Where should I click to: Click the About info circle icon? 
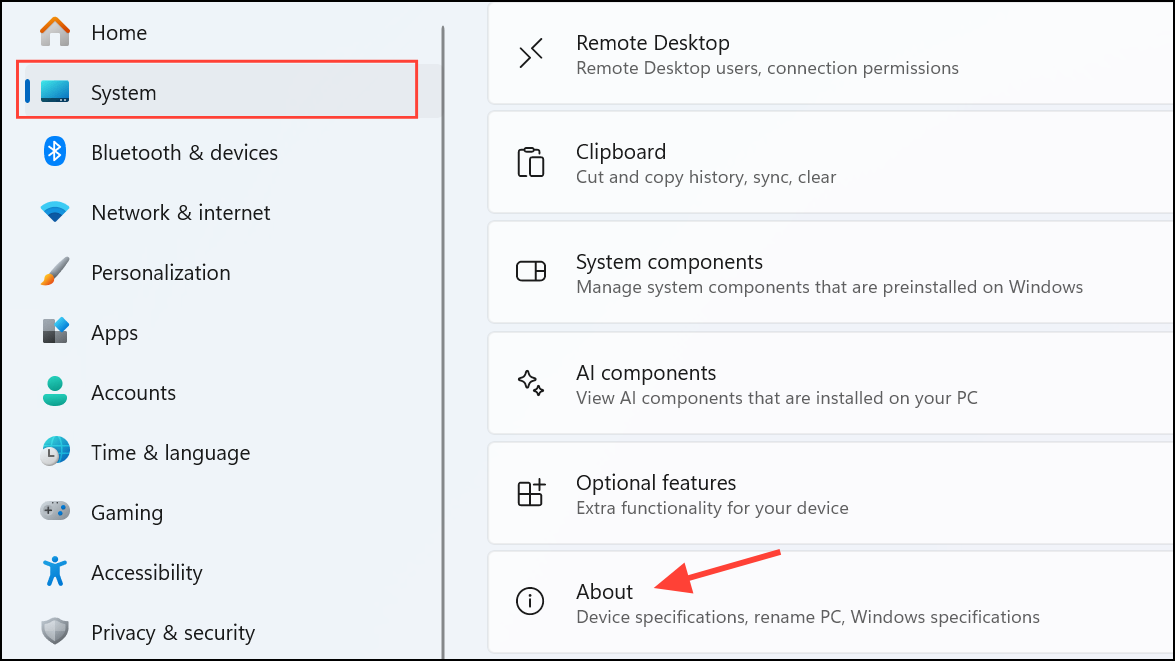pos(530,601)
